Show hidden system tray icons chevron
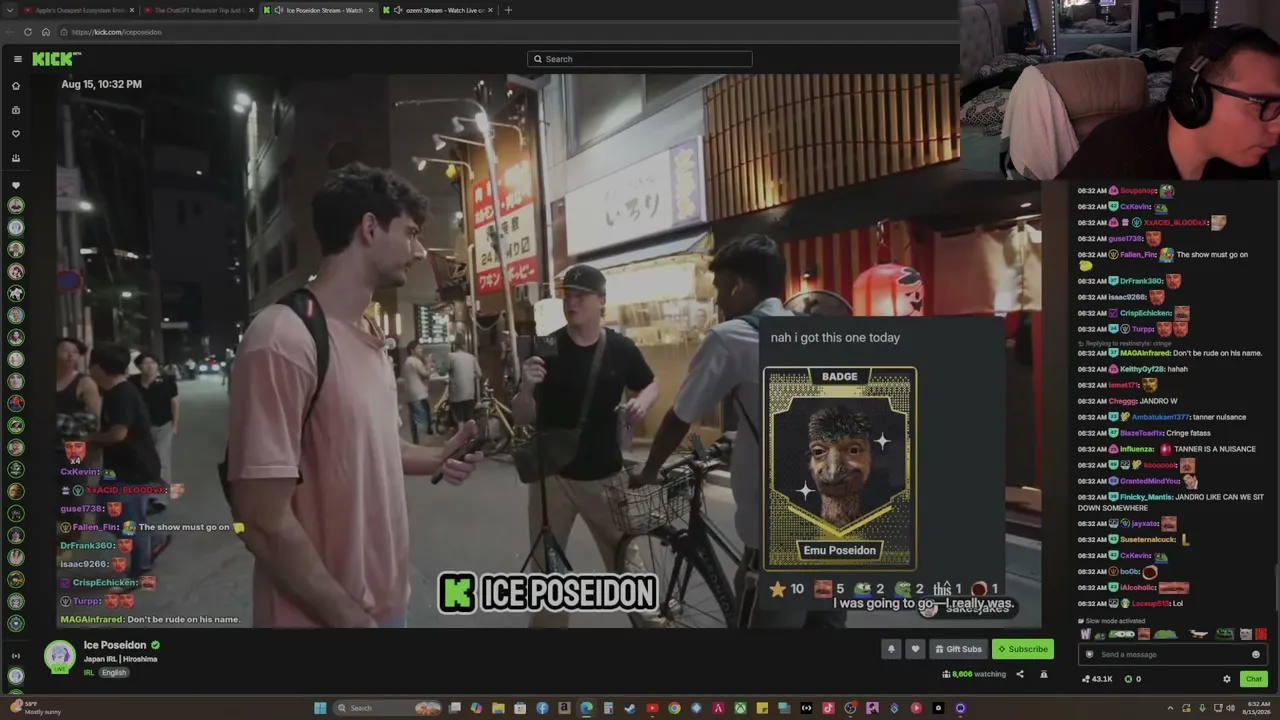 coord(1171,708)
